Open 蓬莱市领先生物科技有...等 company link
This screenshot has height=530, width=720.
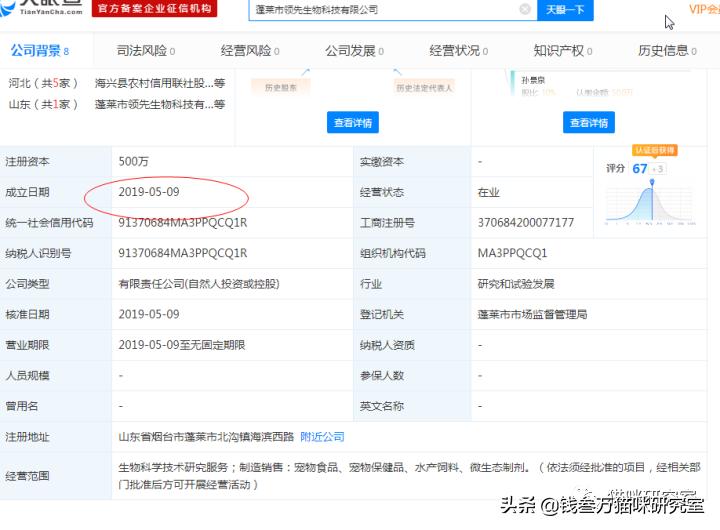click(160, 104)
